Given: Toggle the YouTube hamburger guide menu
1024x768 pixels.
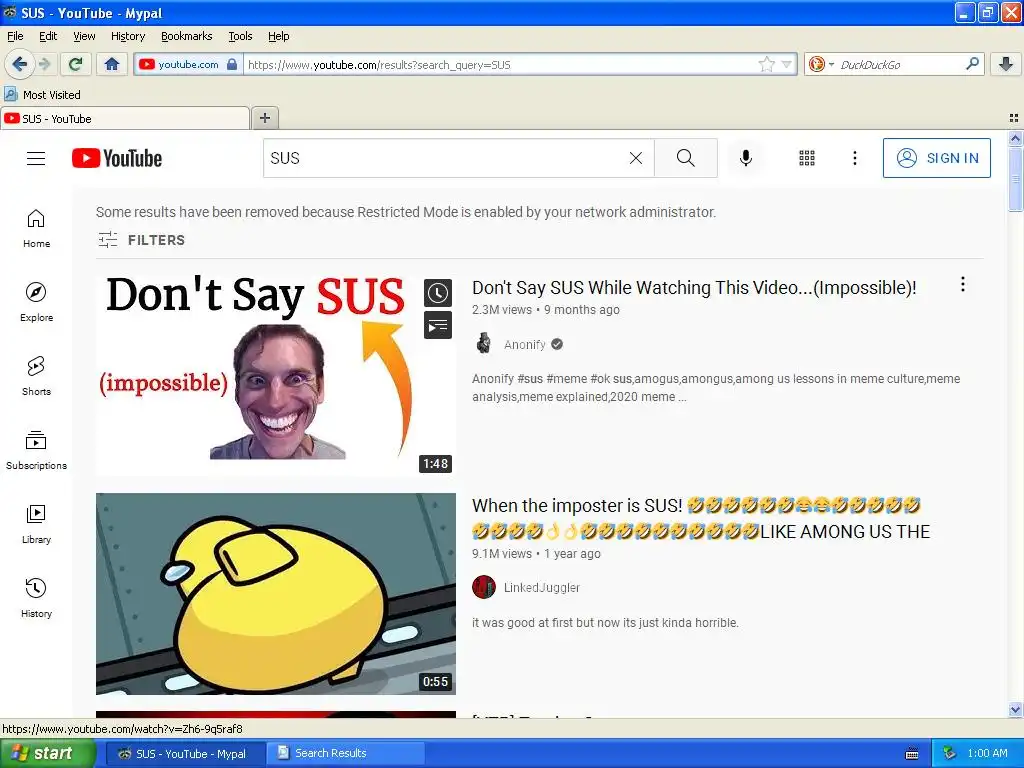Looking at the screenshot, I should pos(36,158).
